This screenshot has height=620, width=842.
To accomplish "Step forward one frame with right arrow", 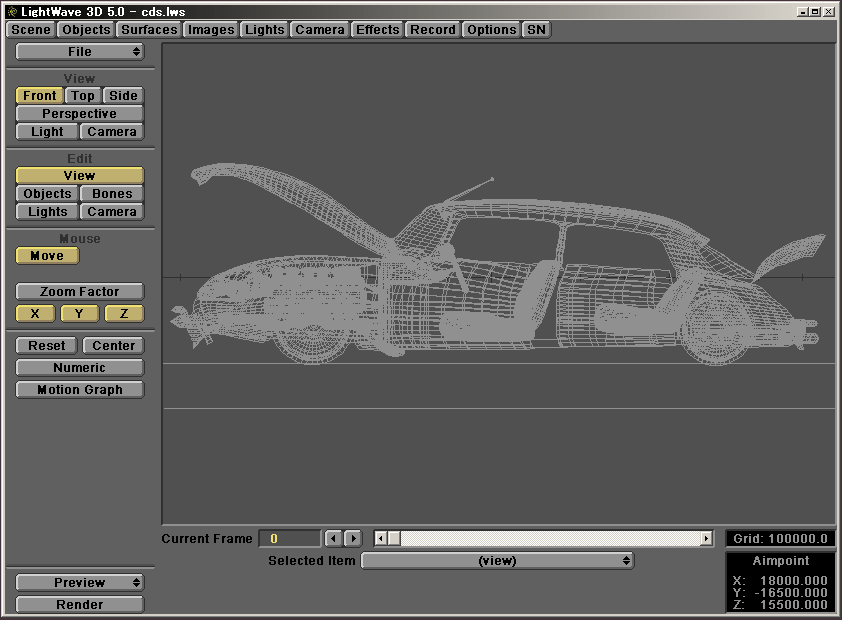I will pos(352,539).
